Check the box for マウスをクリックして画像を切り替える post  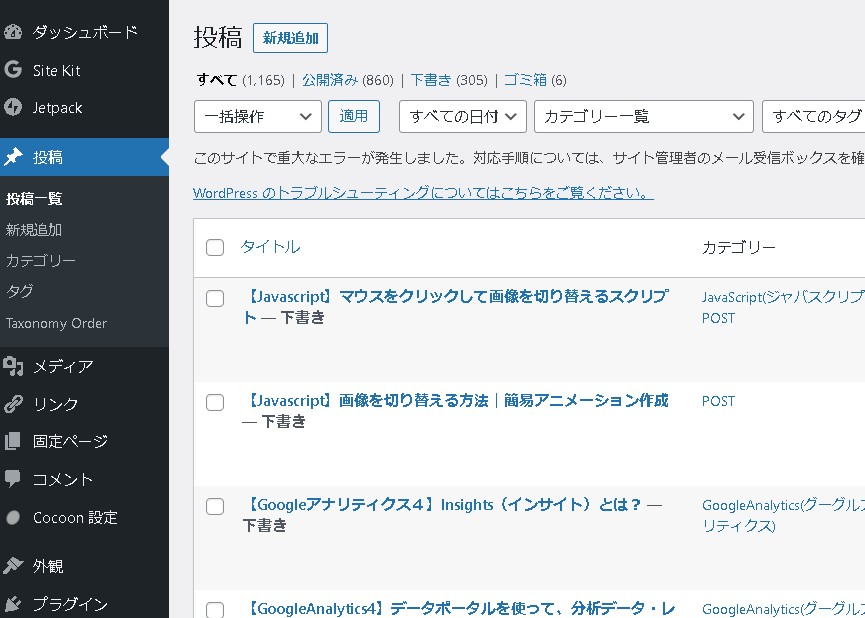tap(215, 298)
